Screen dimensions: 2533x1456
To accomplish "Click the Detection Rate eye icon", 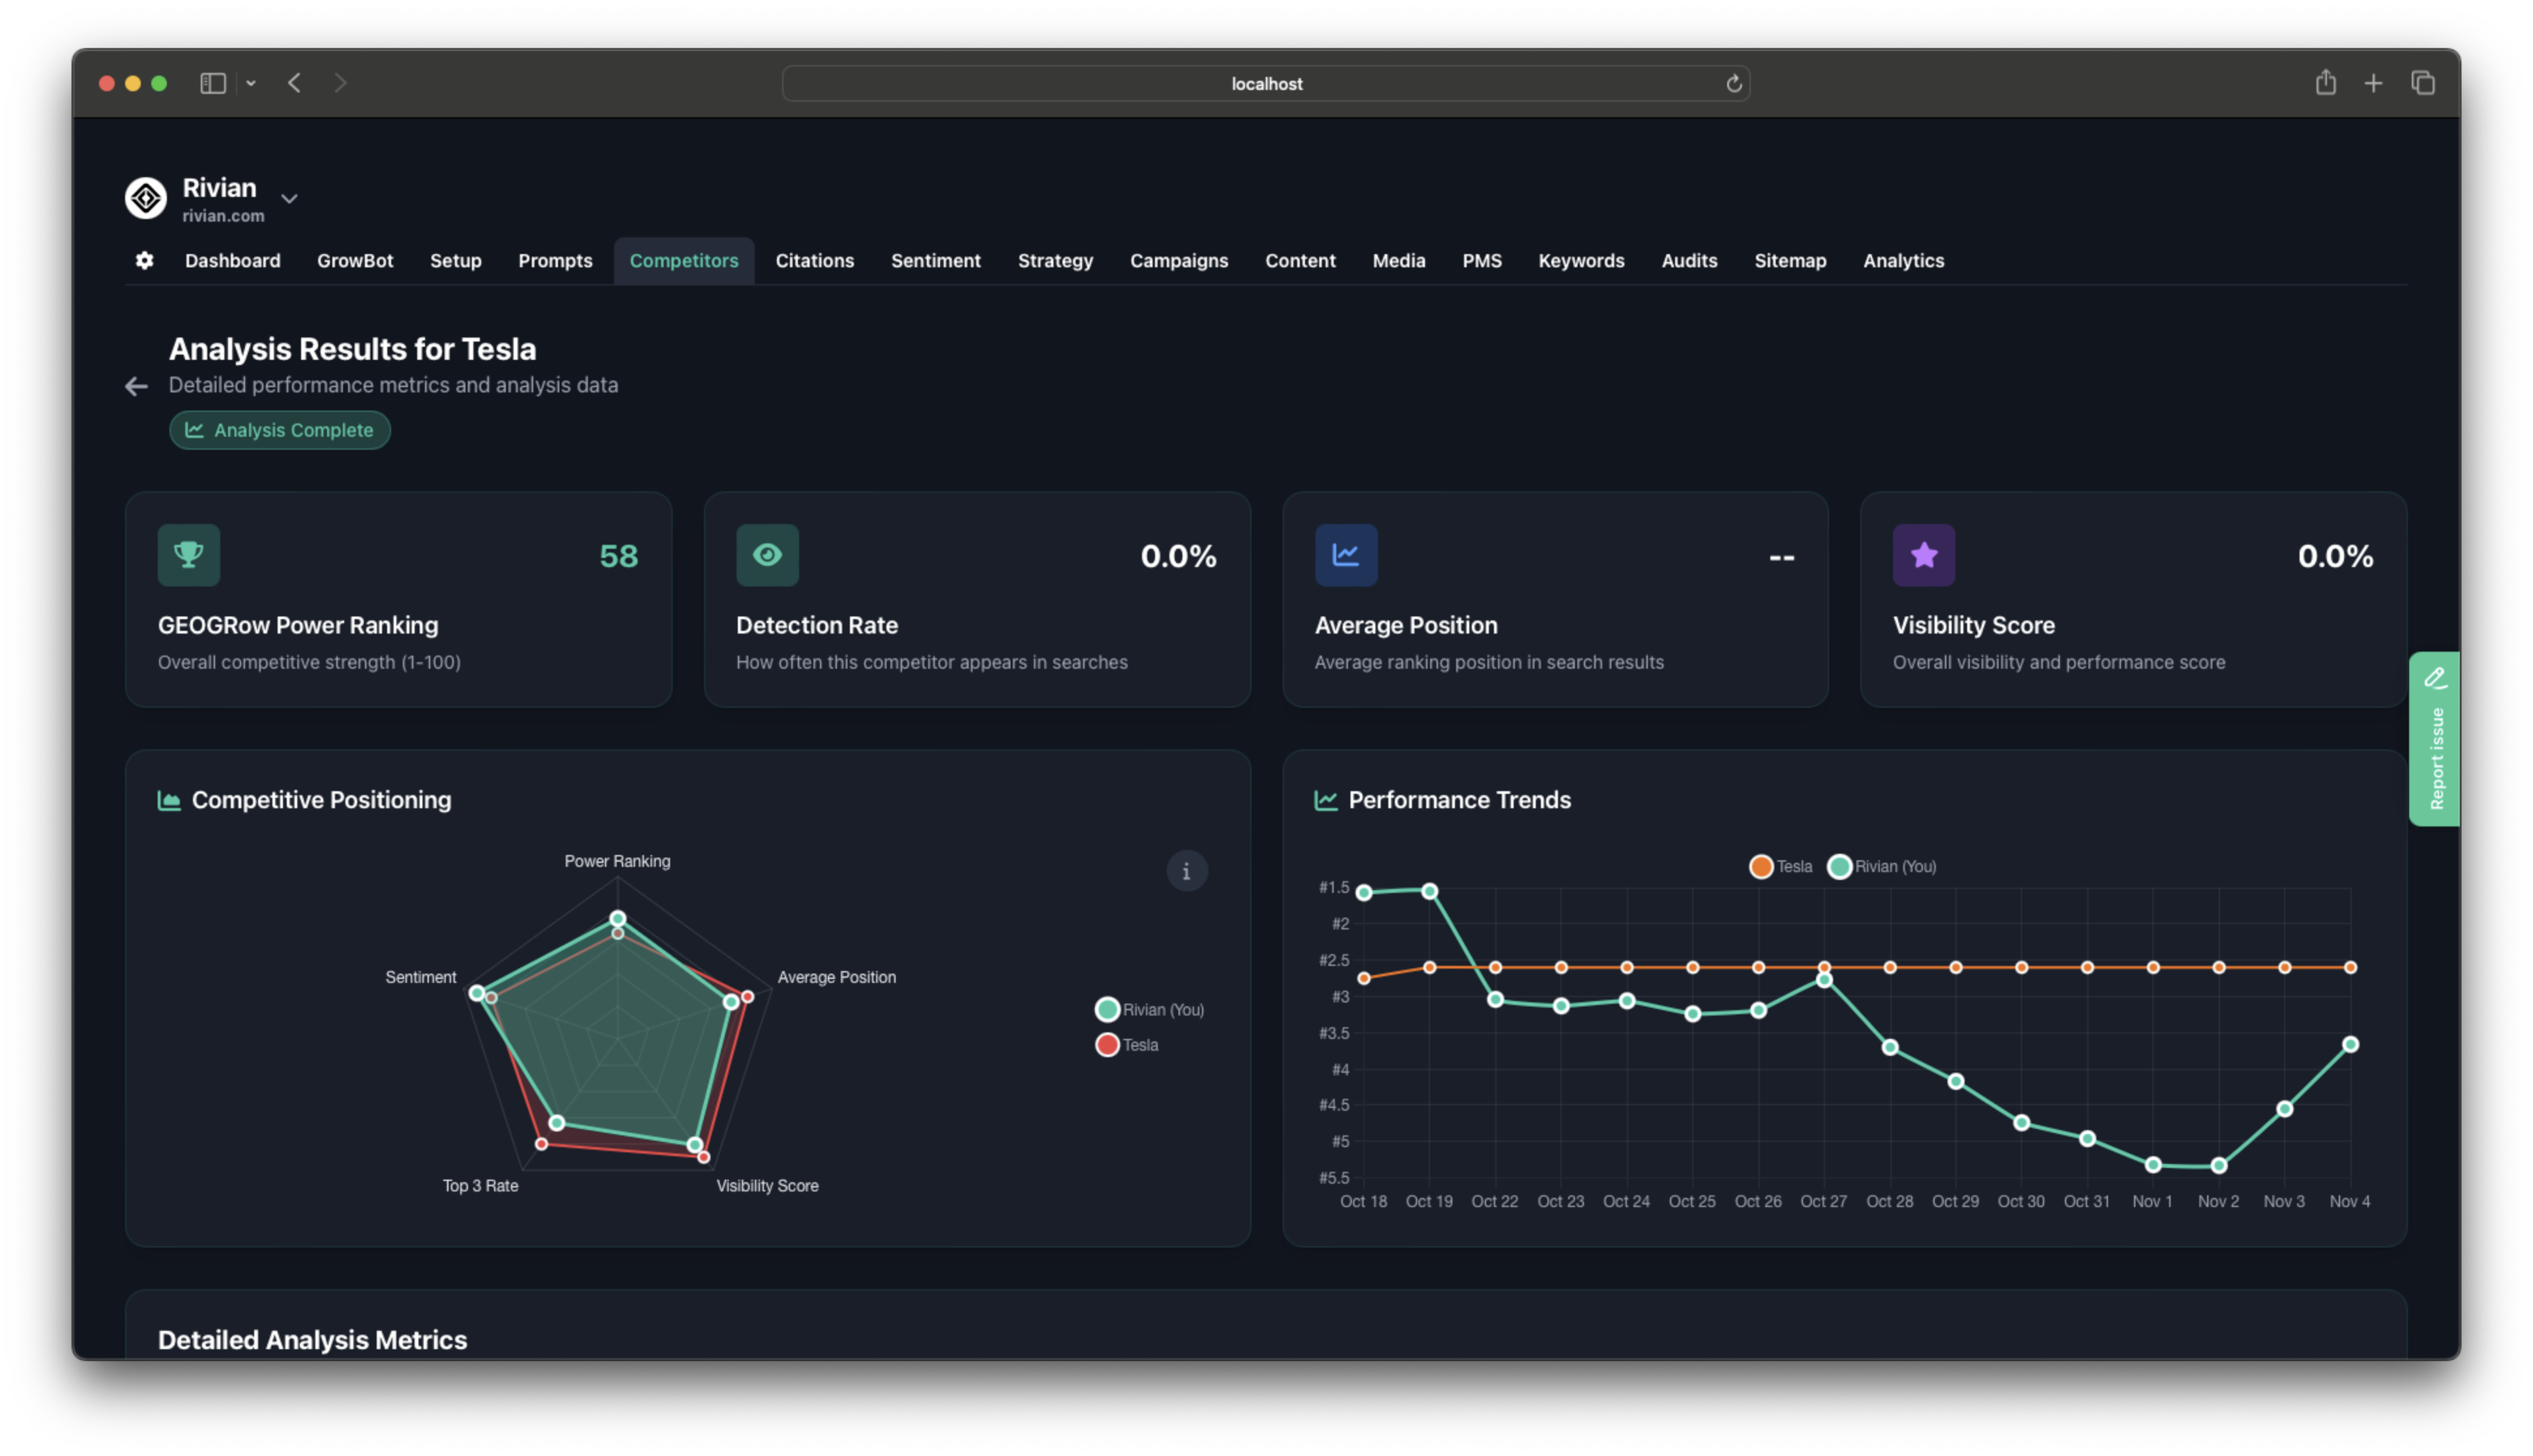I will click(x=766, y=555).
